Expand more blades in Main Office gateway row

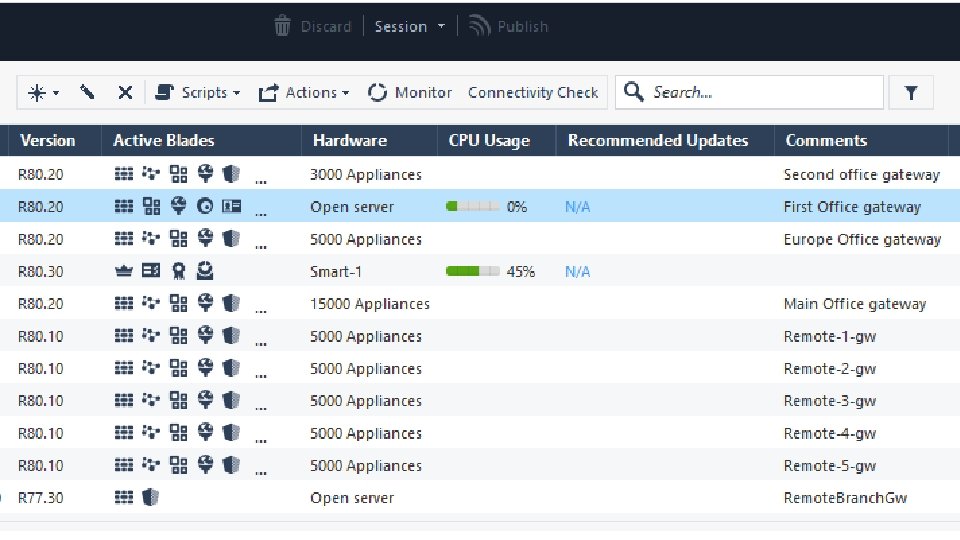click(x=261, y=310)
